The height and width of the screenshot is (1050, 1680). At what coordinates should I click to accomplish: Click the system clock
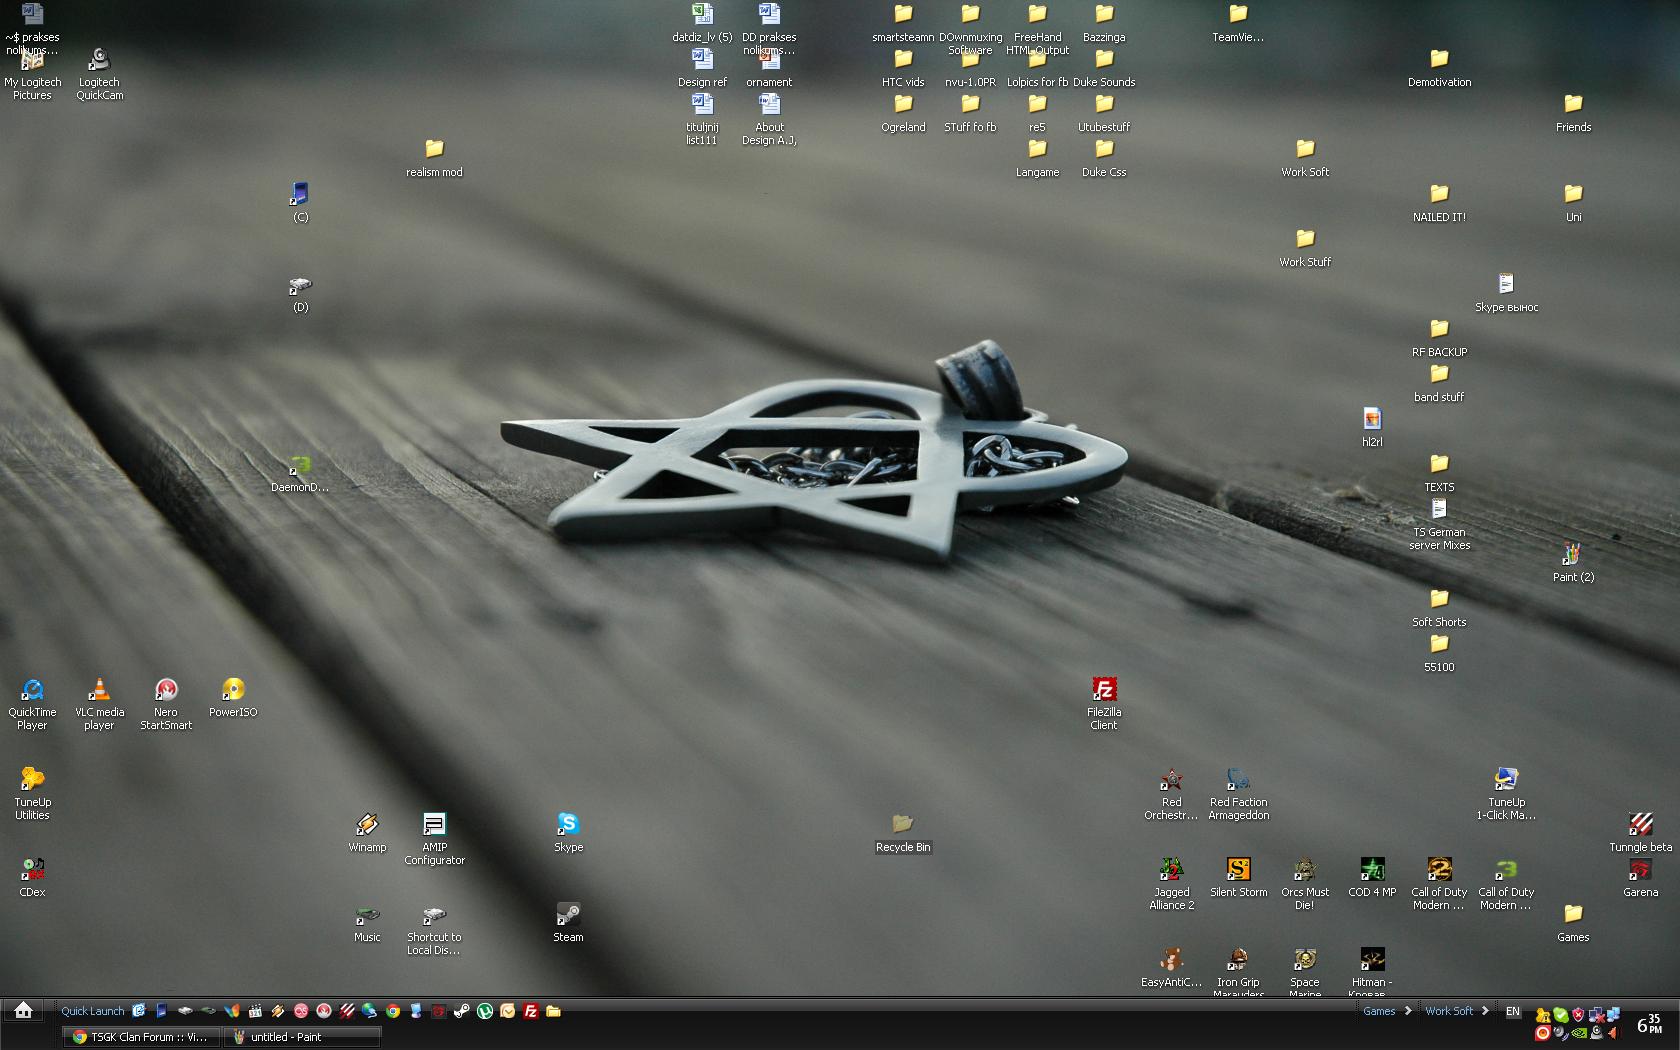click(1650, 1025)
